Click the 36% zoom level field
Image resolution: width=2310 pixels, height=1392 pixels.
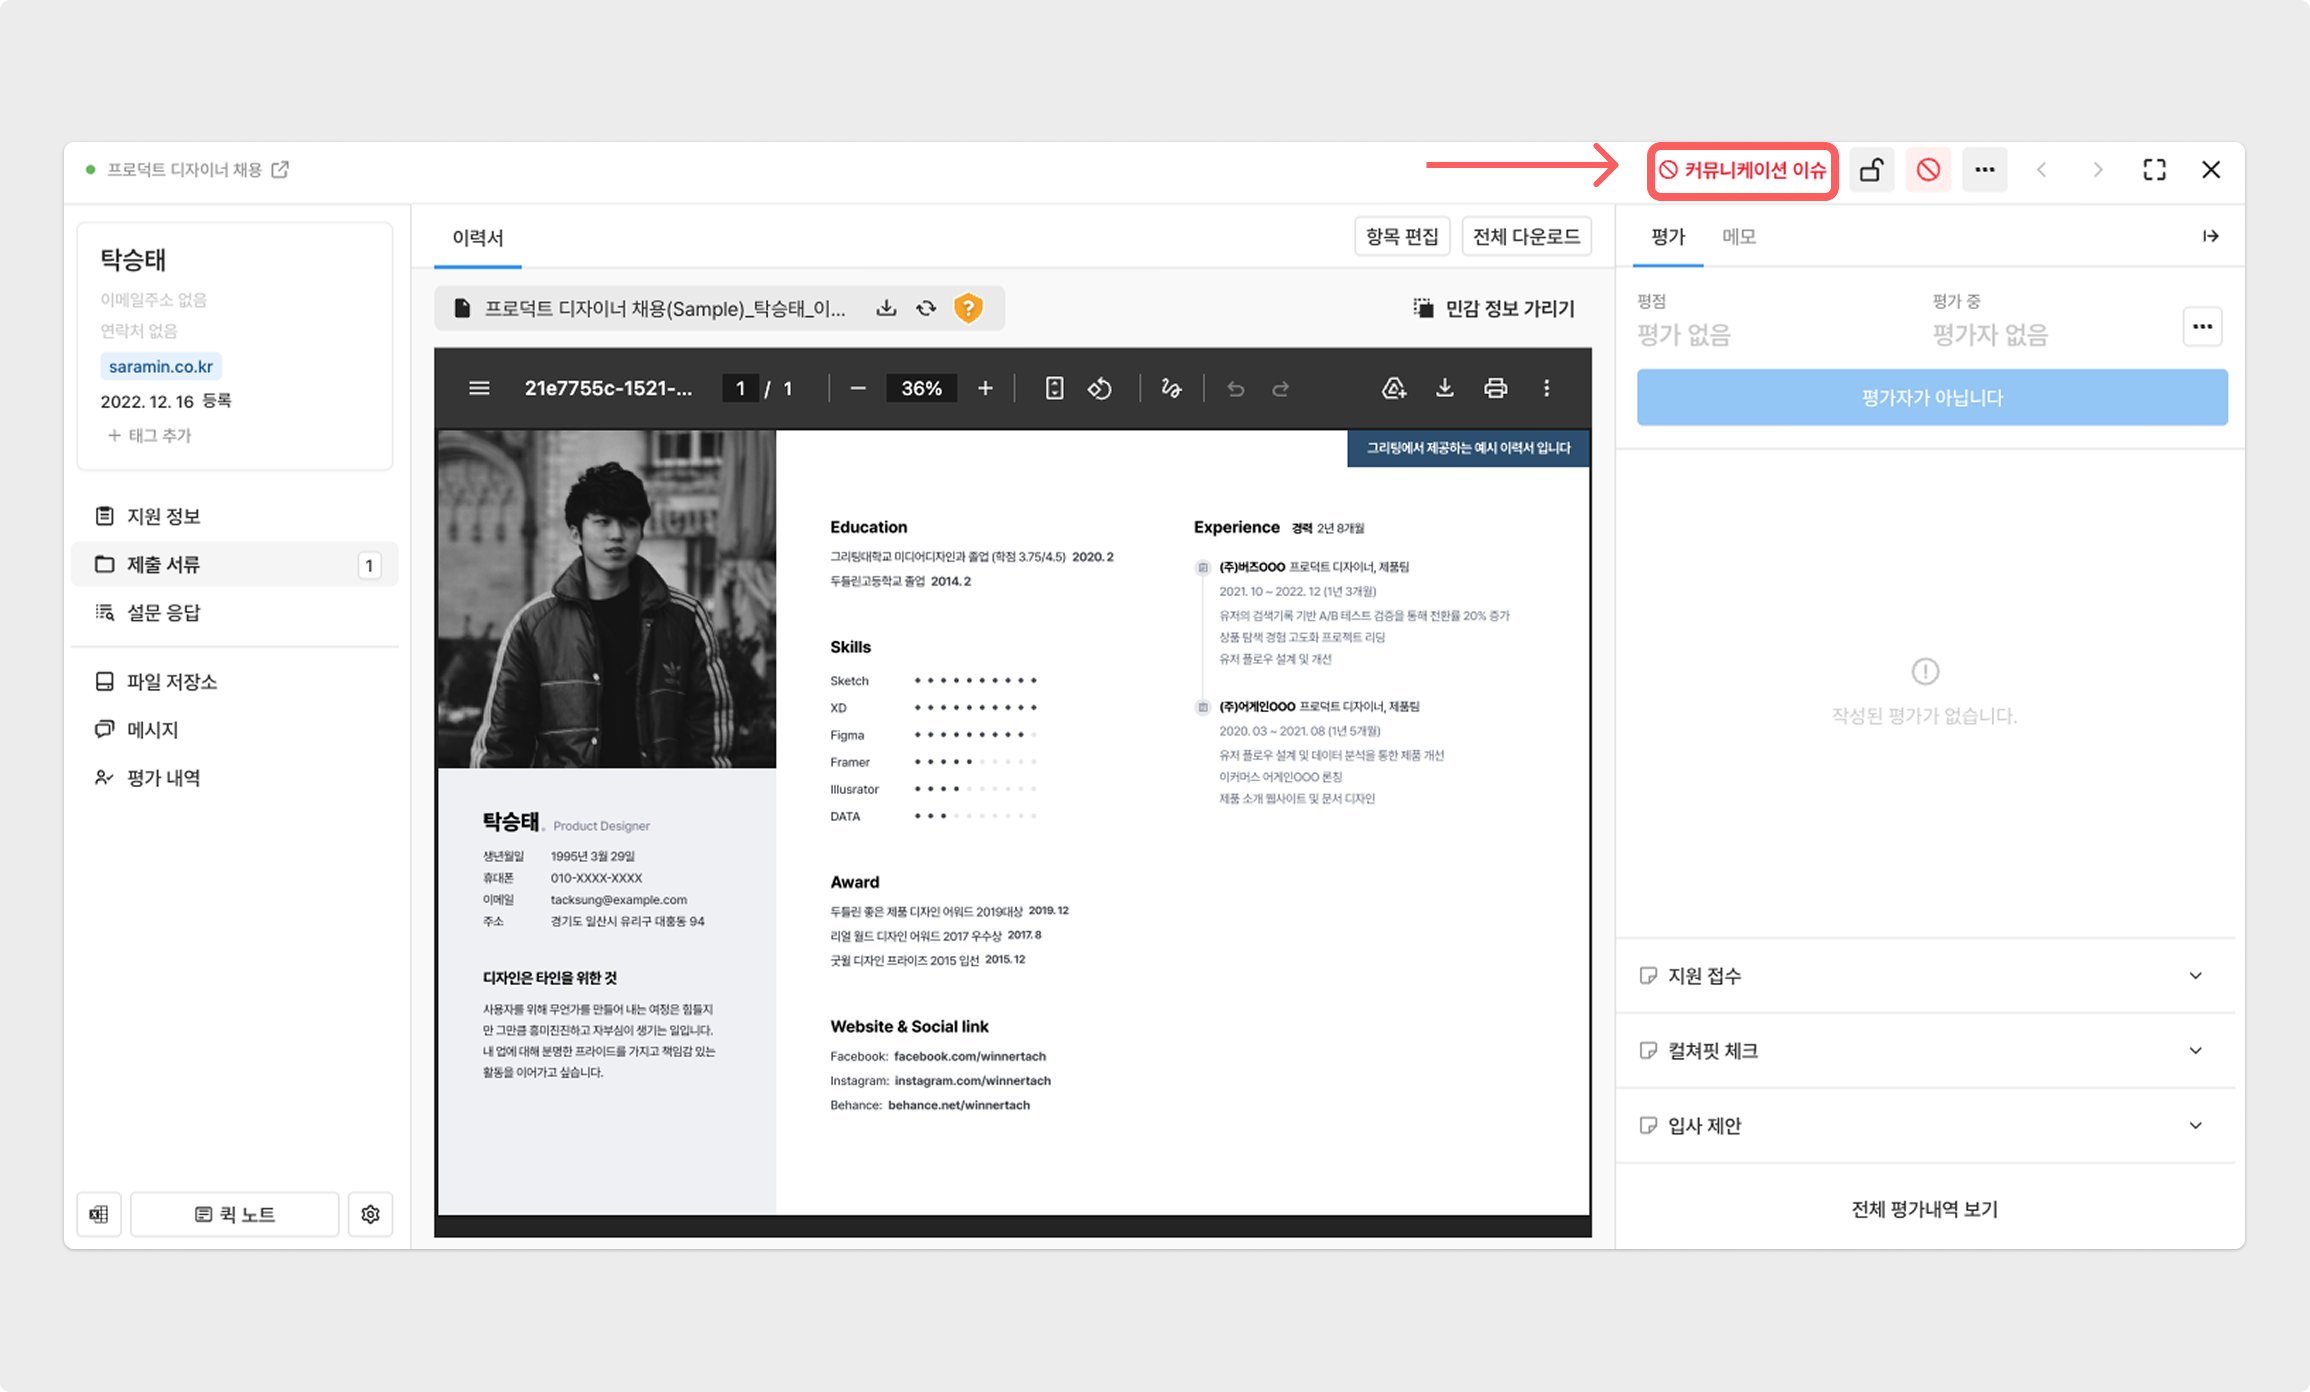click(x=921, y=388)
